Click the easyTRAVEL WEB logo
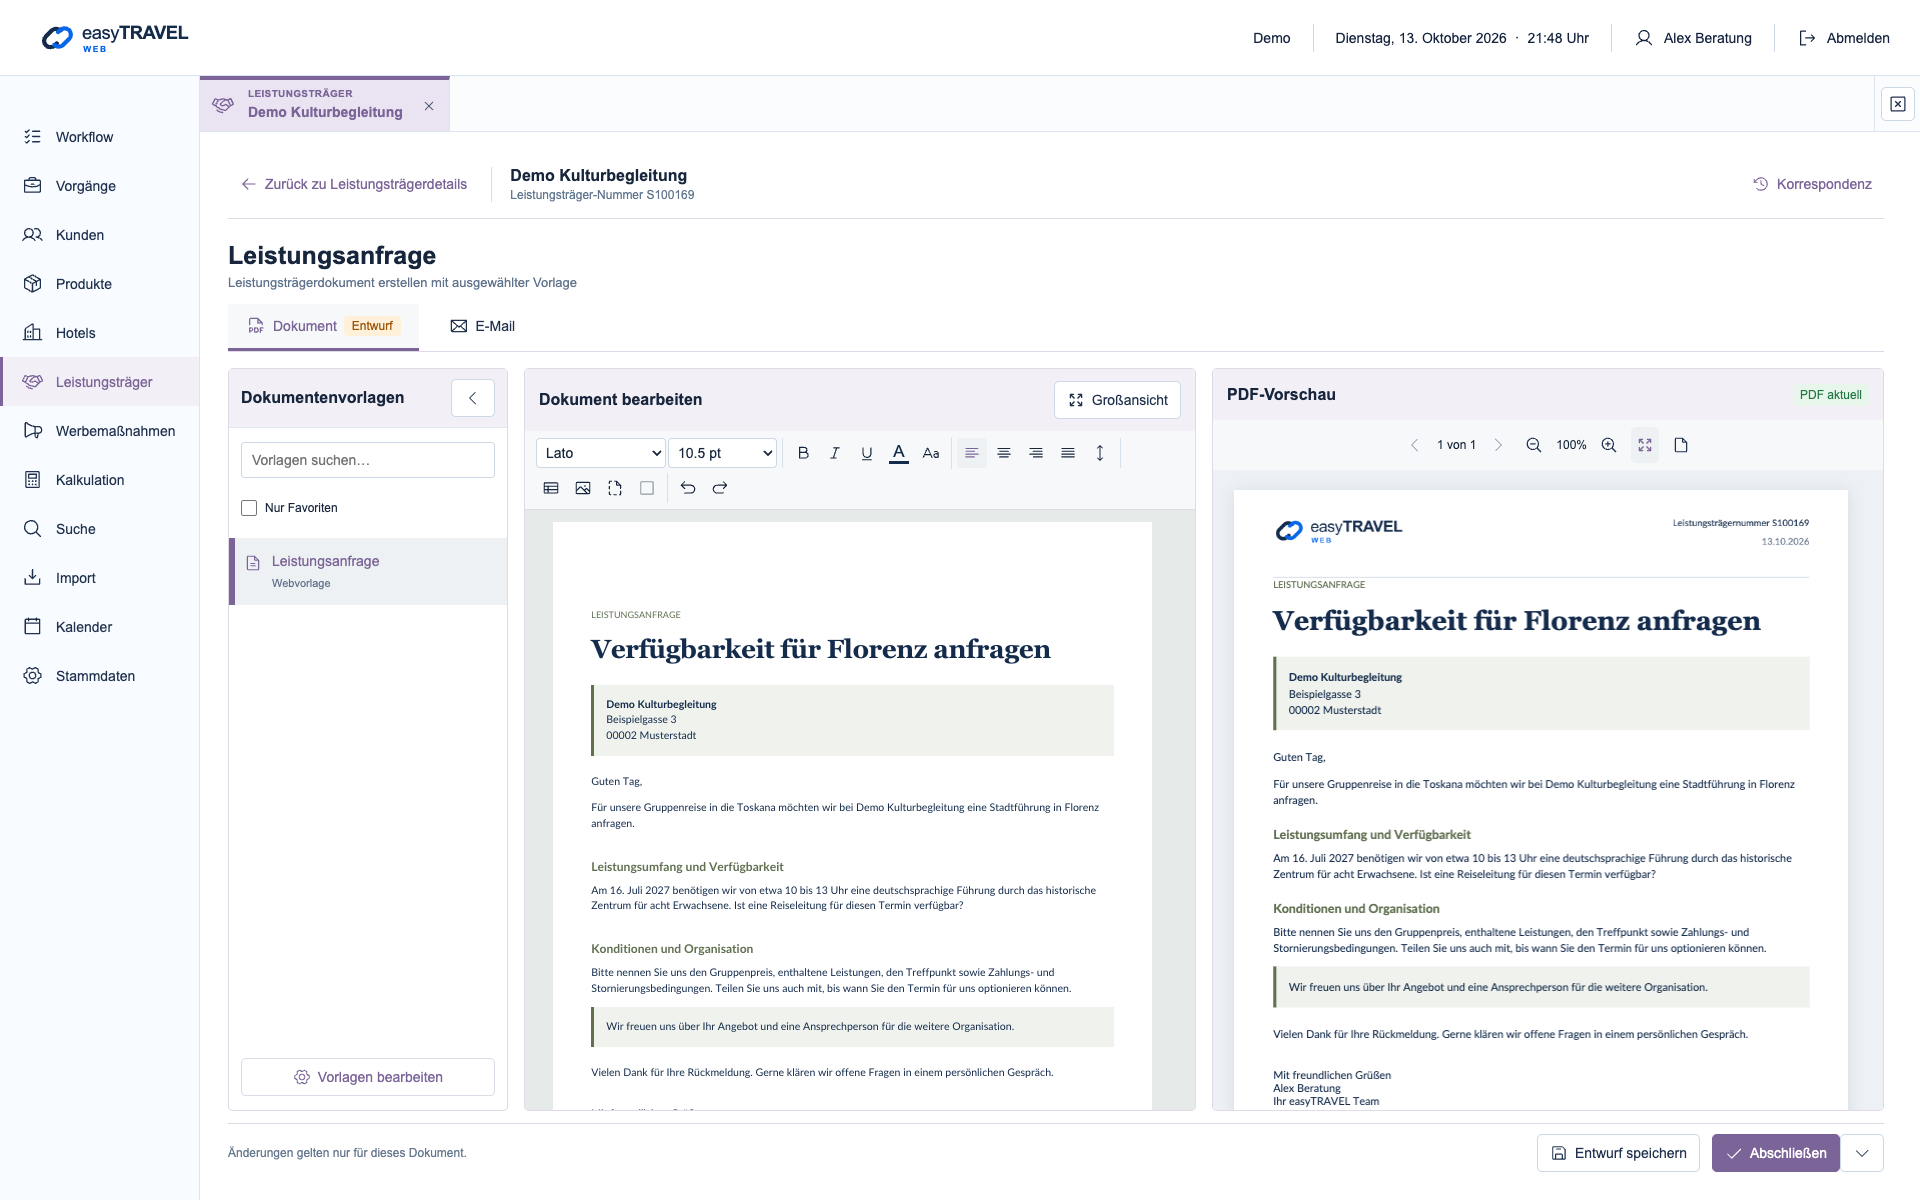The height and width of the screenshot is (1200, 1920). point(115,38)
